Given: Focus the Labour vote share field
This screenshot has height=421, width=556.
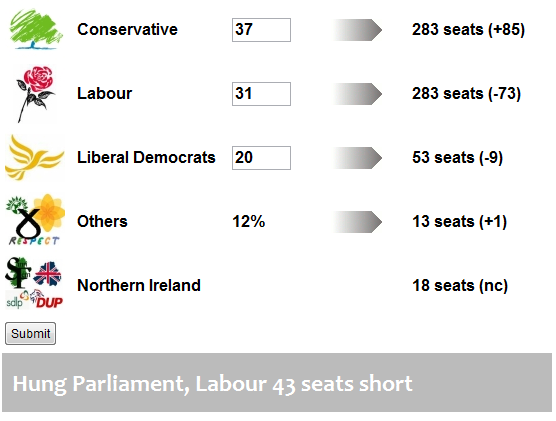Looking at the screenshot, I should [261, 94].
